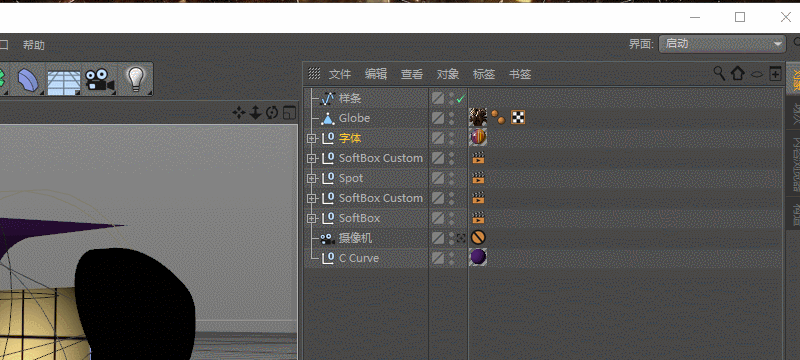The height and width of the screenshot is (360, 800).
Task: Select the 摄像机 object name
Action: [x=356, y=238]
